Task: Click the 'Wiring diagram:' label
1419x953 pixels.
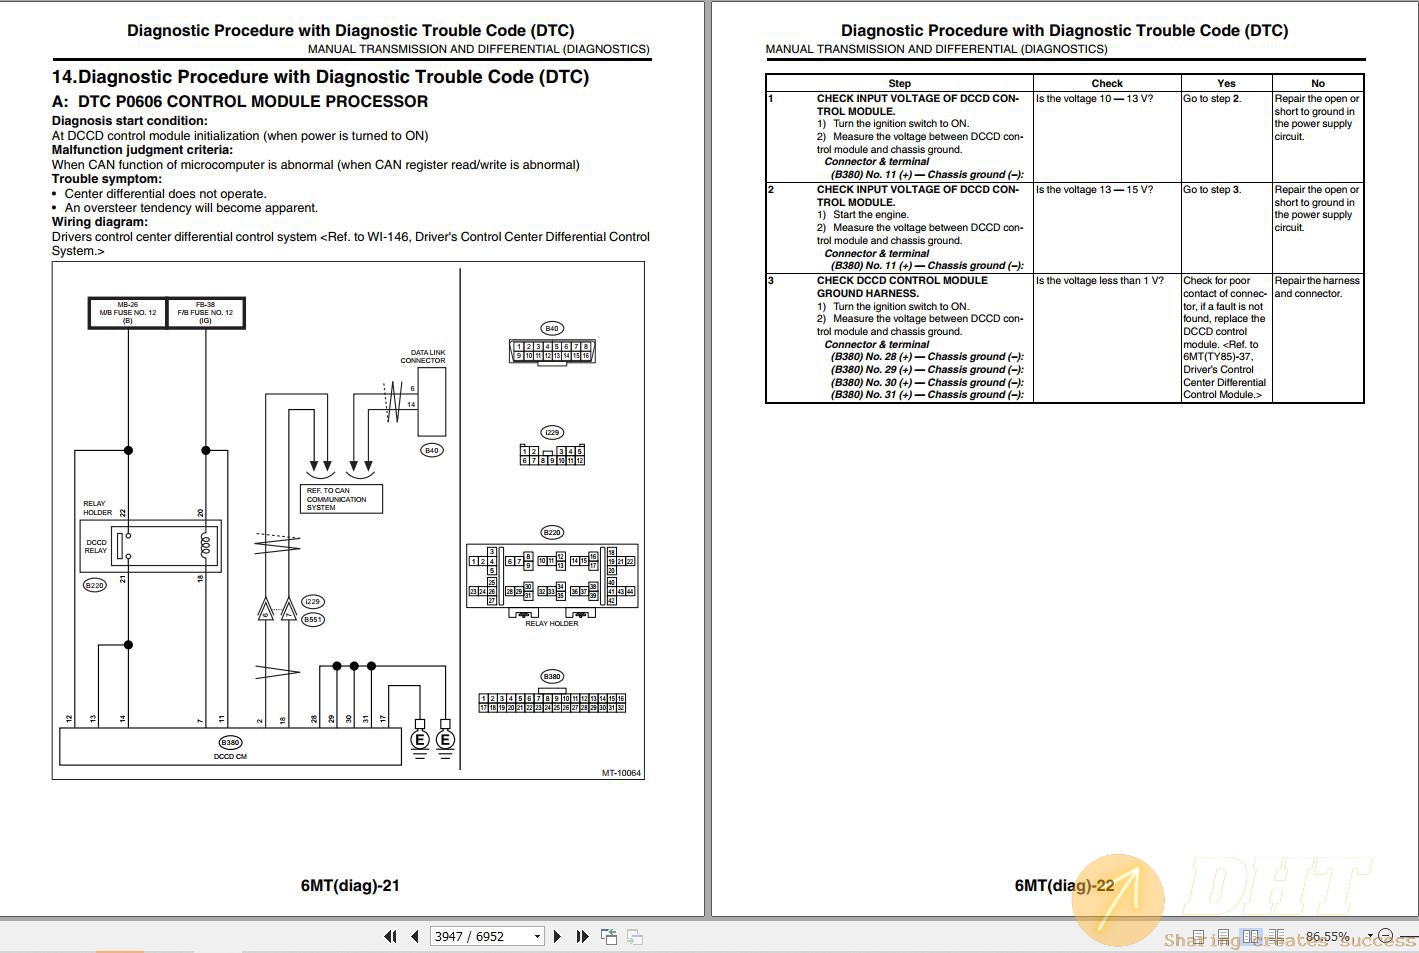Action: [100, 222]
